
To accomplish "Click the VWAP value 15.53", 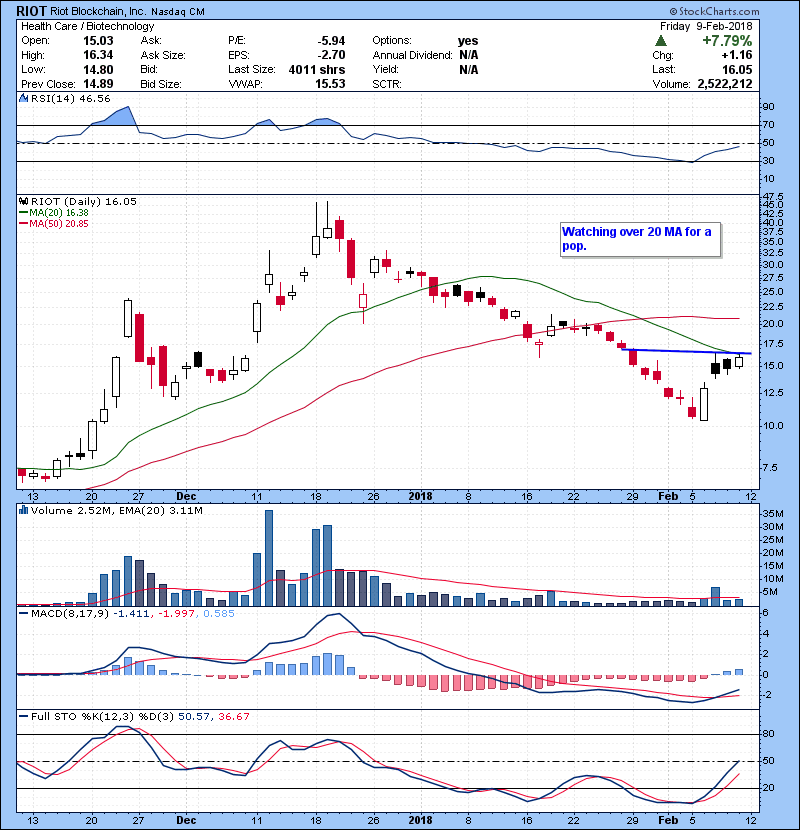I will point(330,84).
